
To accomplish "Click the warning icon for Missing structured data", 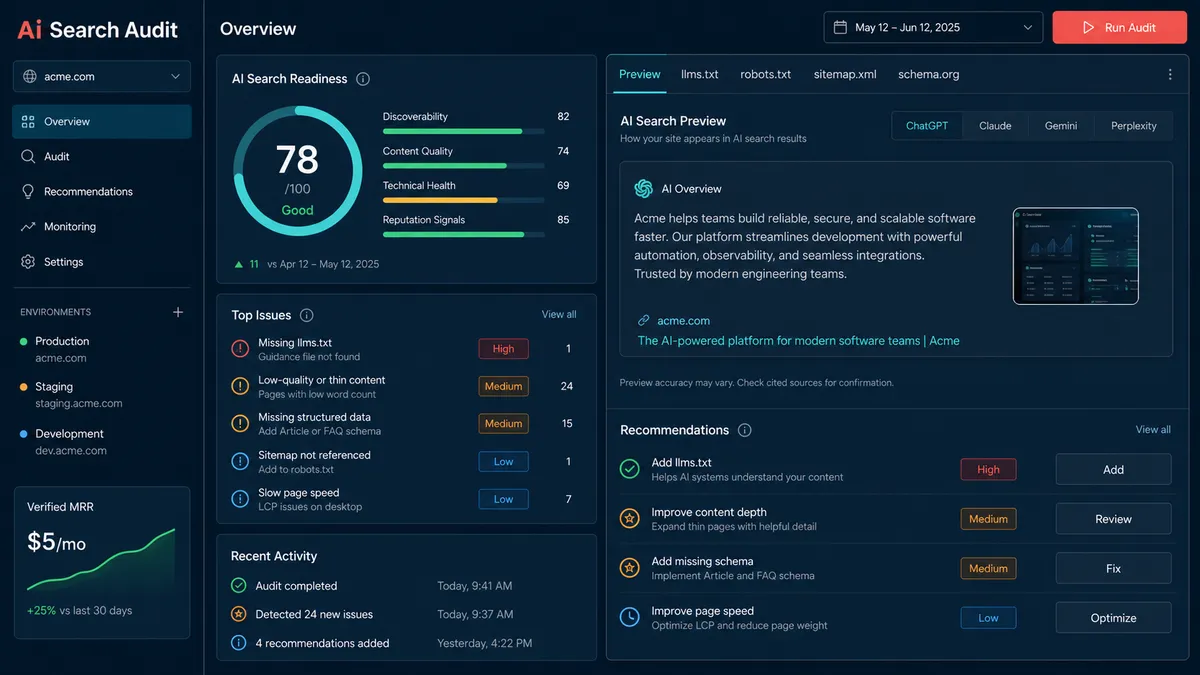I will (x=240, y=423).
